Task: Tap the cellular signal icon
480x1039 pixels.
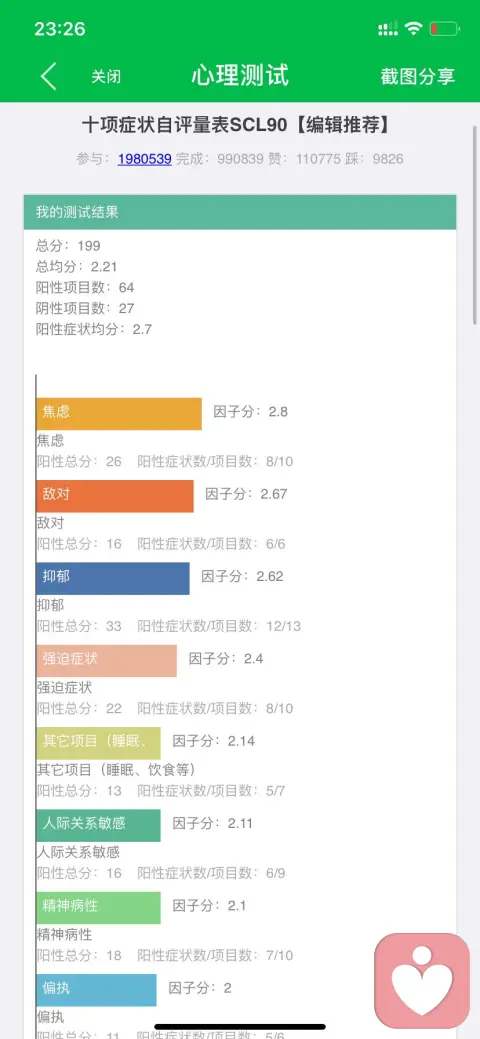Action: [388, 28]
